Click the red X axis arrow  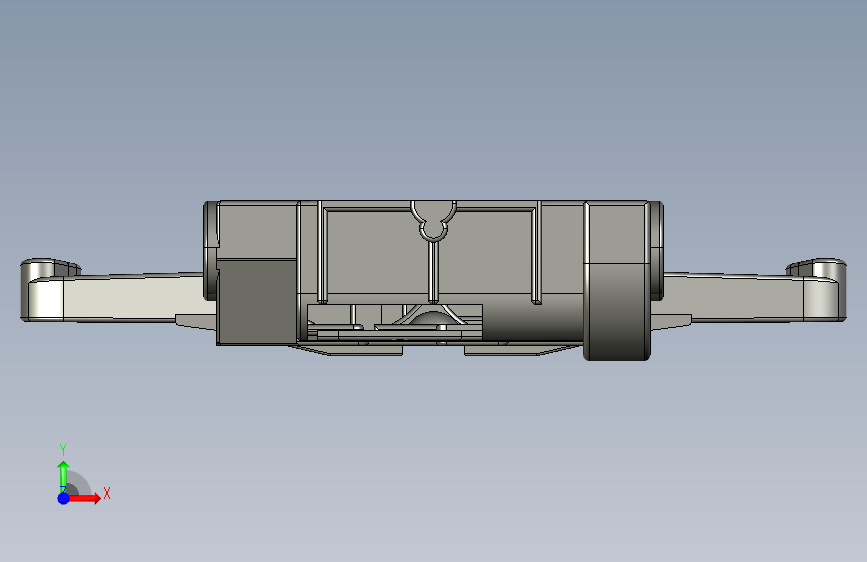click(84, 498)
